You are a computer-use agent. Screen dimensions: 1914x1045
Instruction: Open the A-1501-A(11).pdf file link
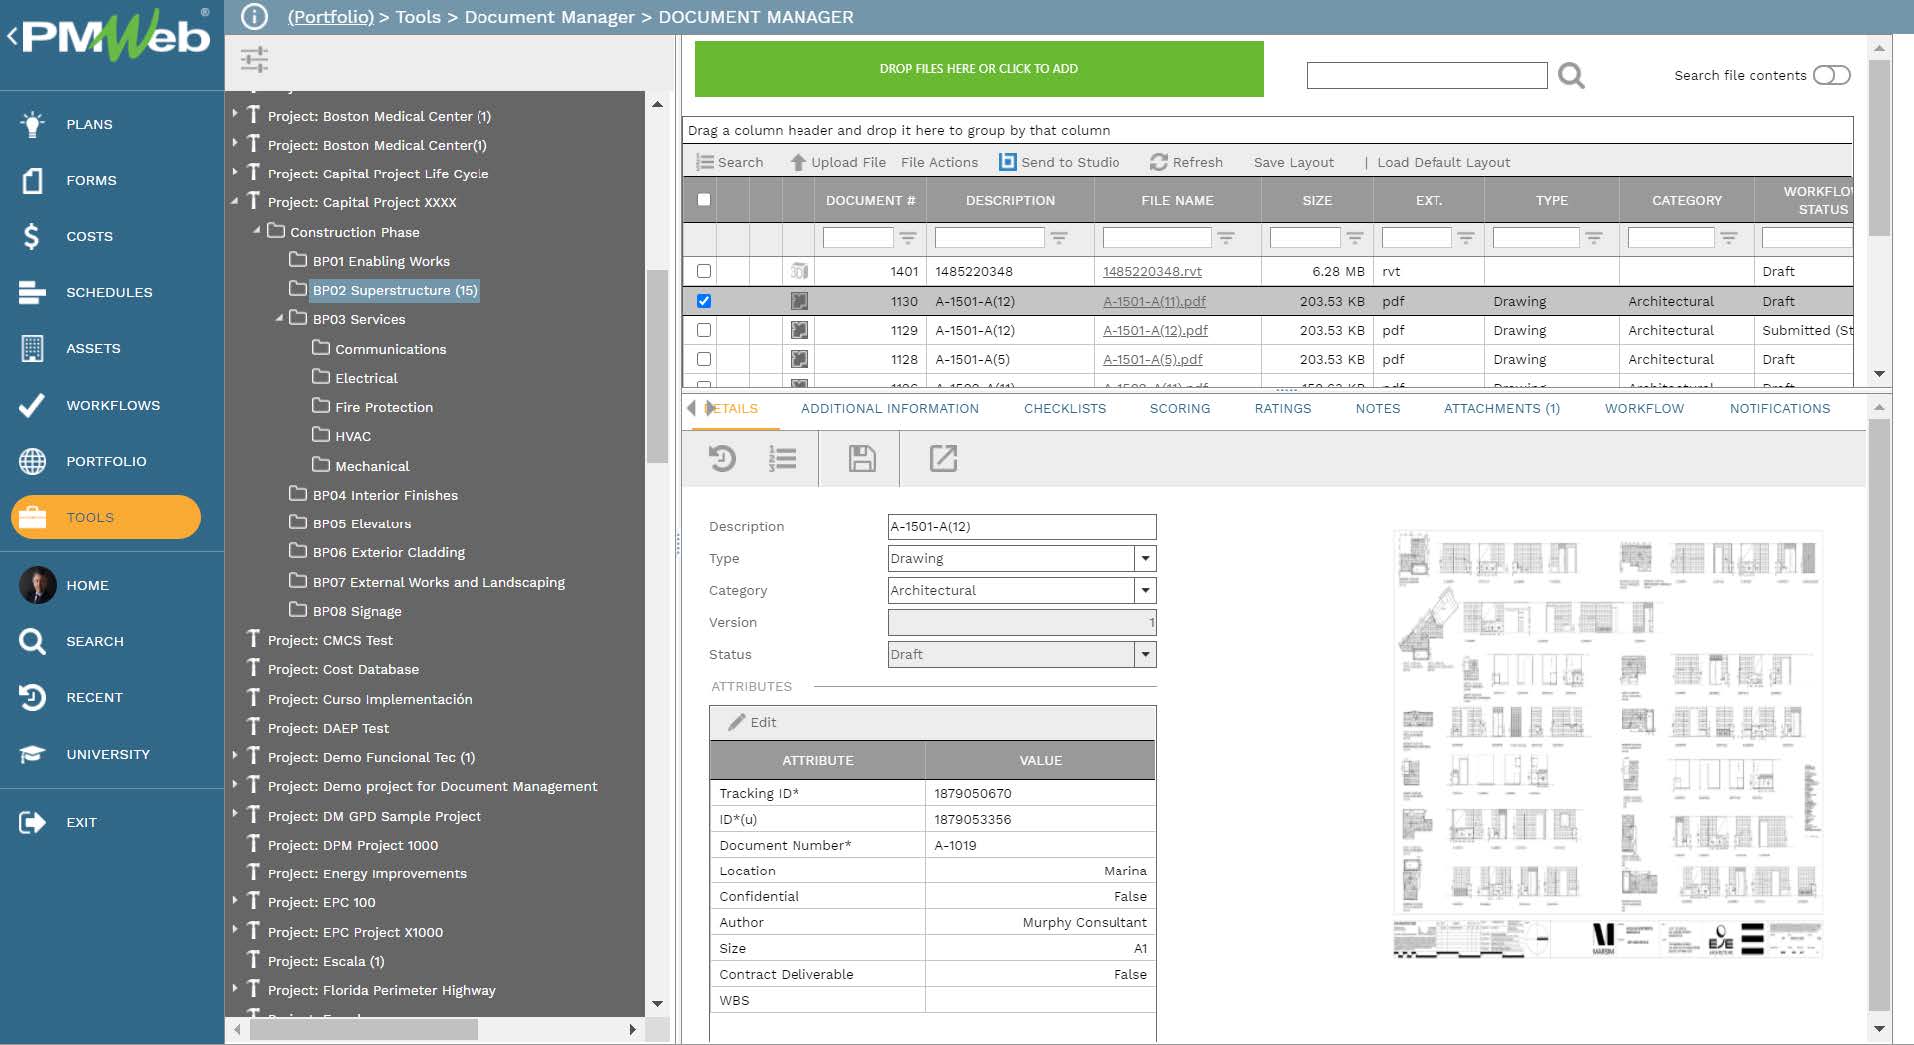pyautogui.click(x=1155, y=300)
